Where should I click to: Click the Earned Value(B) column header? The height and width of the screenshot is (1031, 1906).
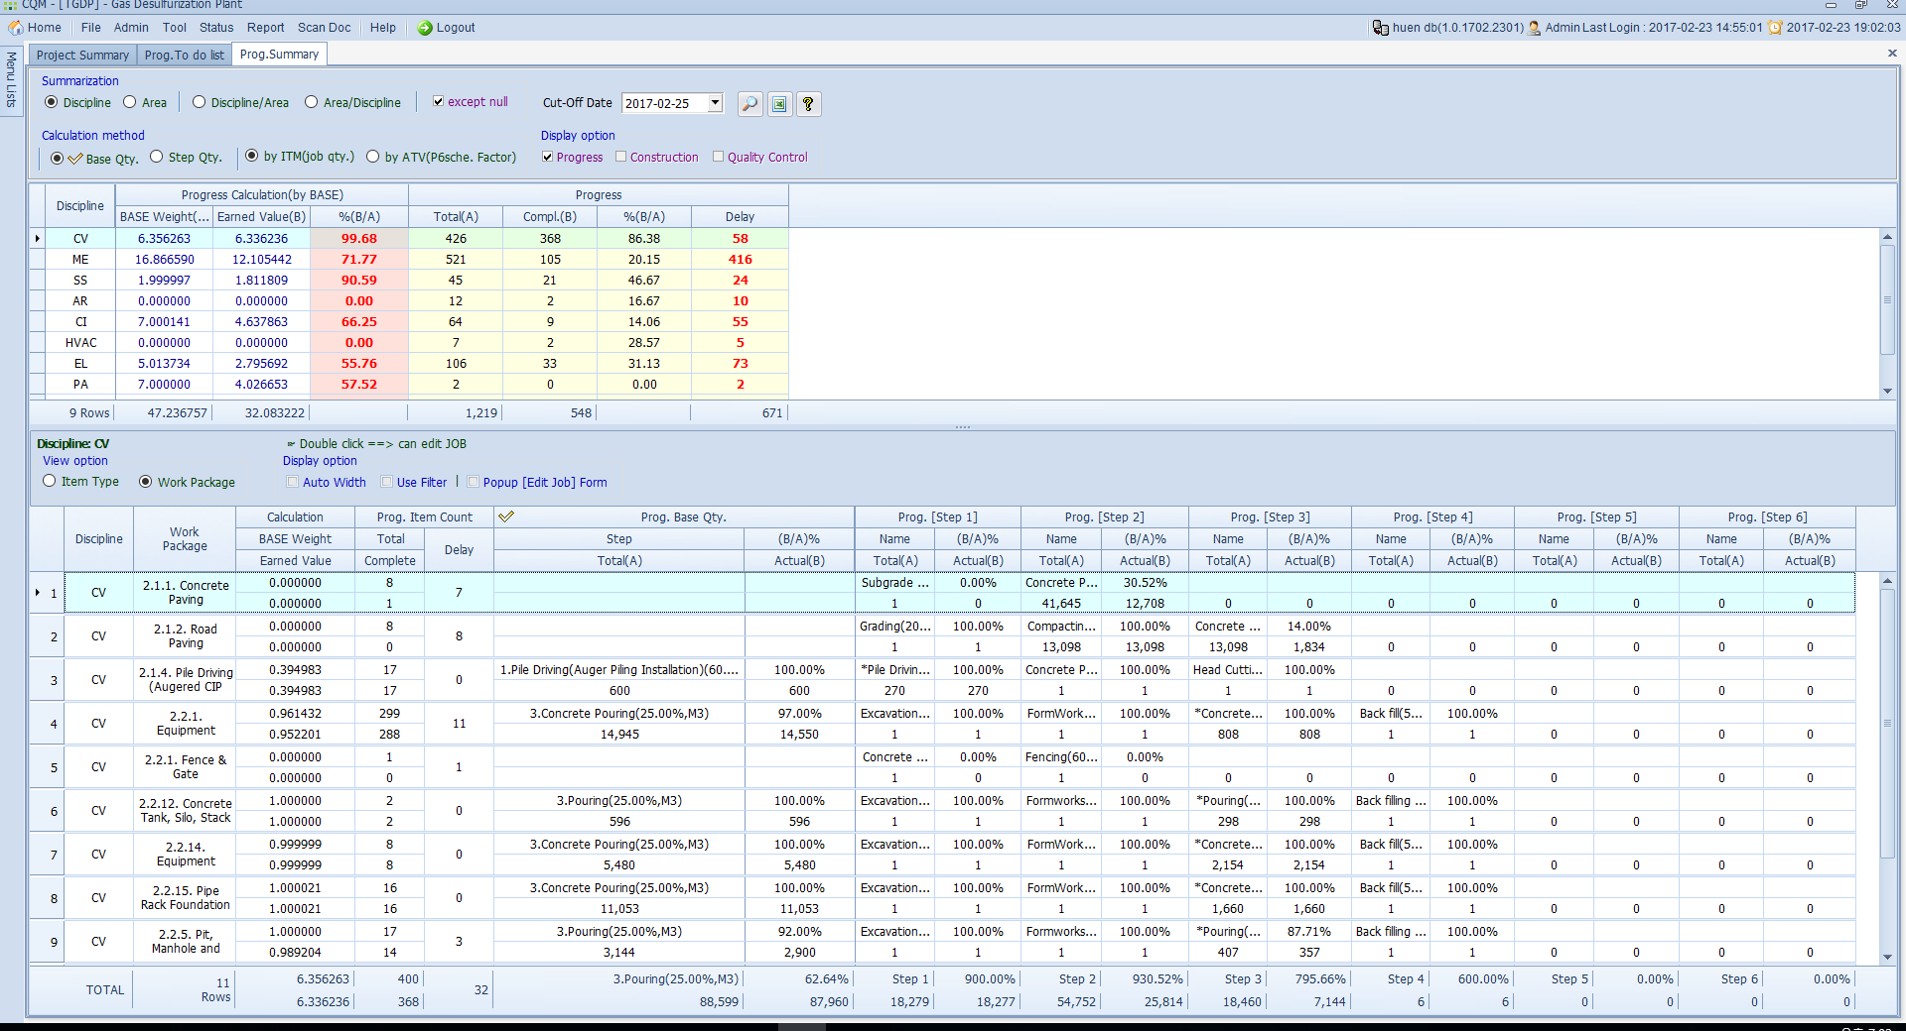pos(261,217)
